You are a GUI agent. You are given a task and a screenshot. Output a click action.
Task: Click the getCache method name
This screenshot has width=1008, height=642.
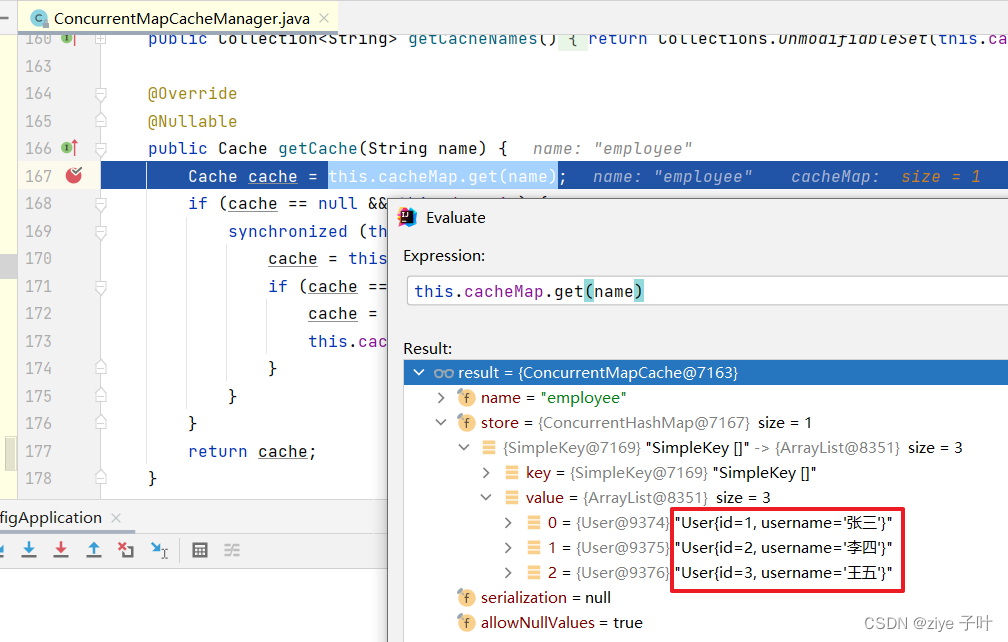318,148
